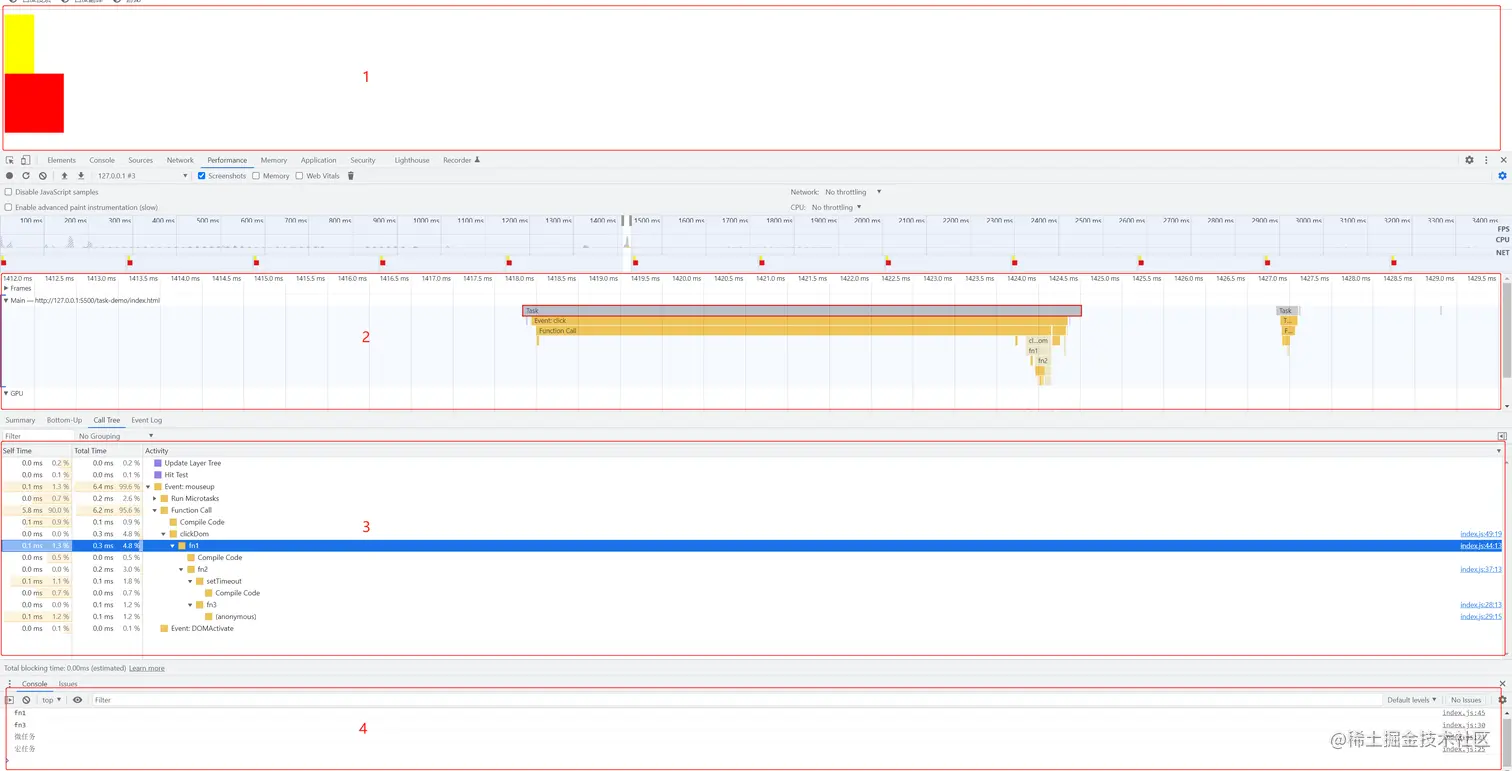Switch to the Event Log tab
This screenshot has width=1512, height=771.
click(x=146, y=420)
